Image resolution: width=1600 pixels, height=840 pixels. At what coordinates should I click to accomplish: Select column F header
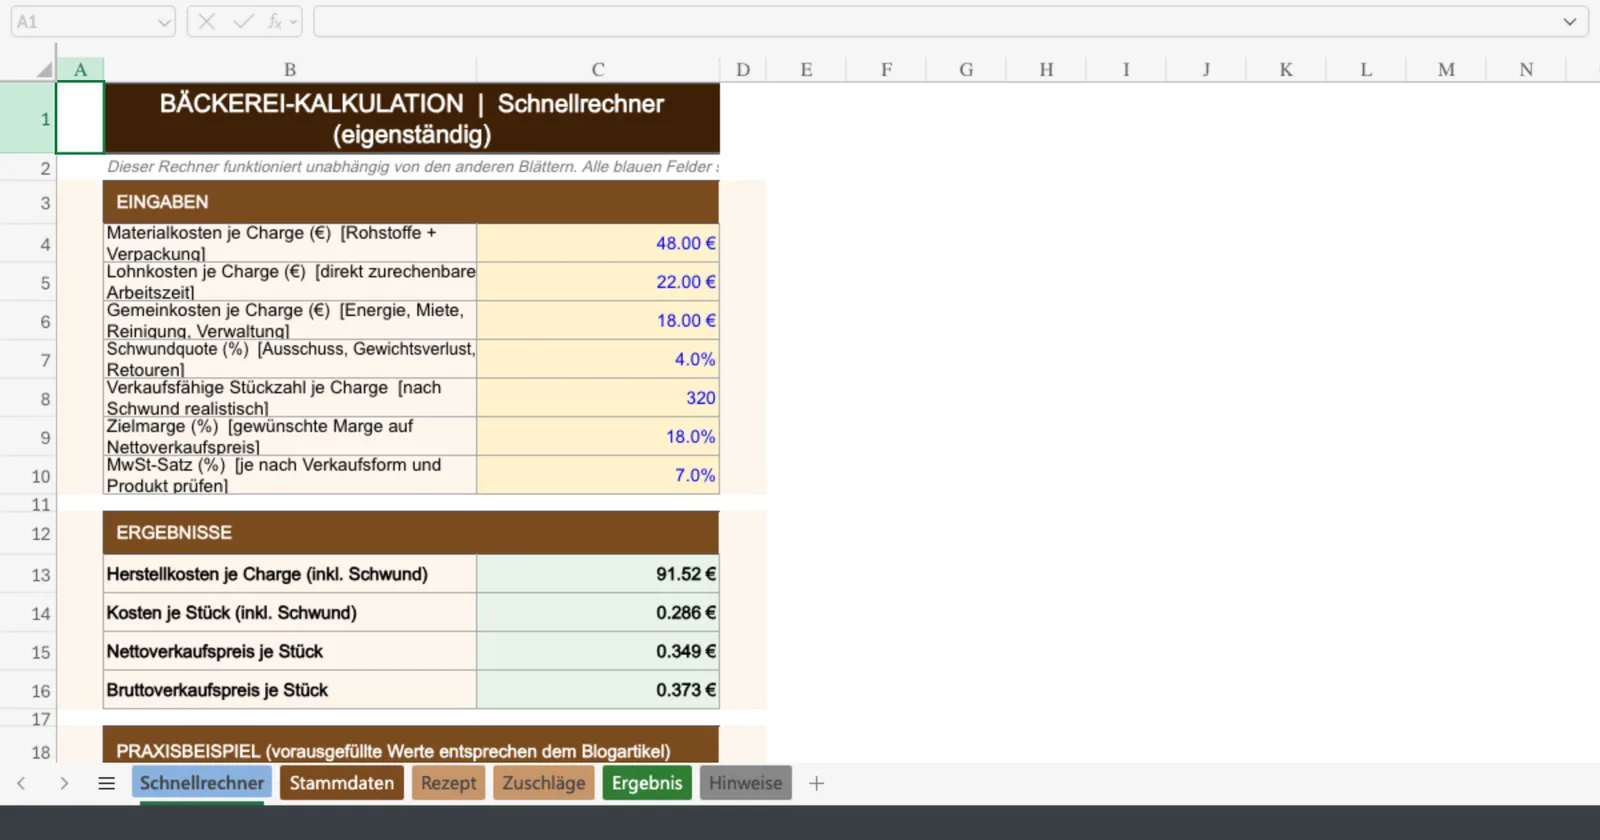coord(886,69)
